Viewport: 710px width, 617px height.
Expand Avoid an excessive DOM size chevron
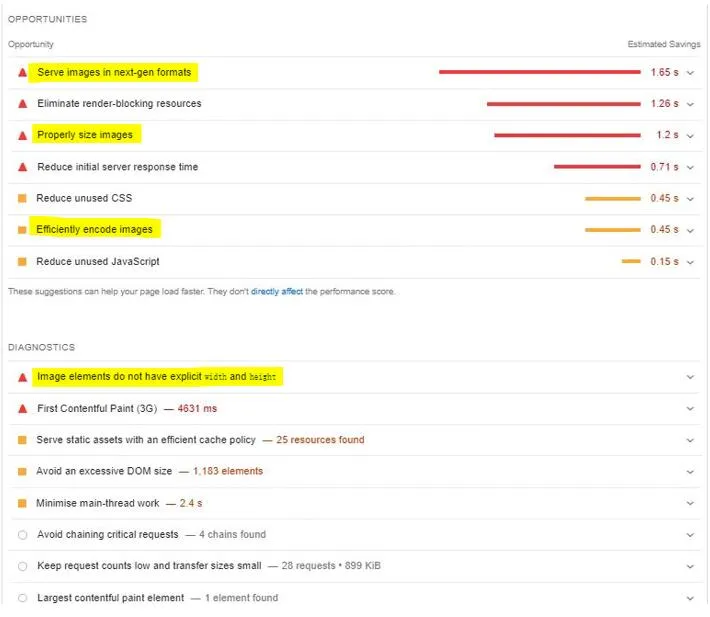click(690, 471)
